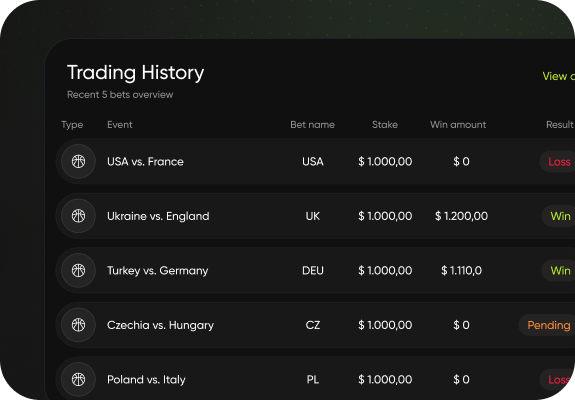Click basketball icon for USA vs. France

click(x=78, y=161)
